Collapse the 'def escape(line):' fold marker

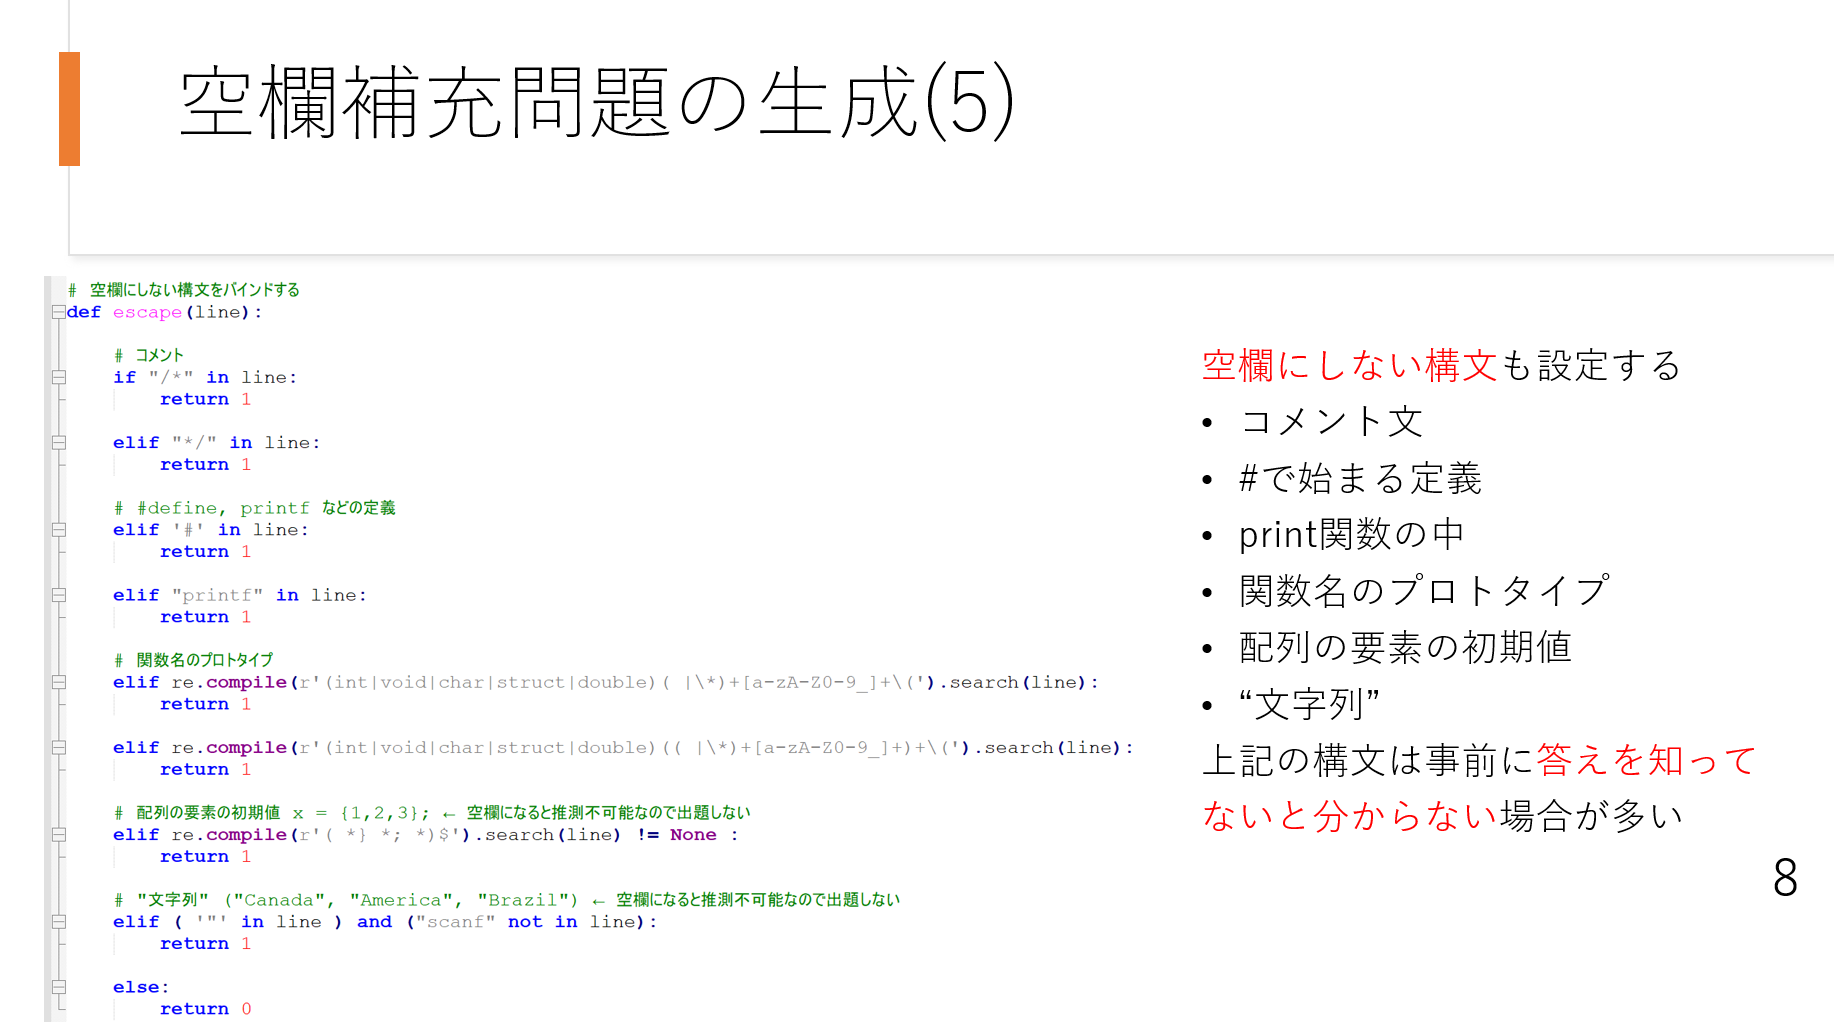59,312
